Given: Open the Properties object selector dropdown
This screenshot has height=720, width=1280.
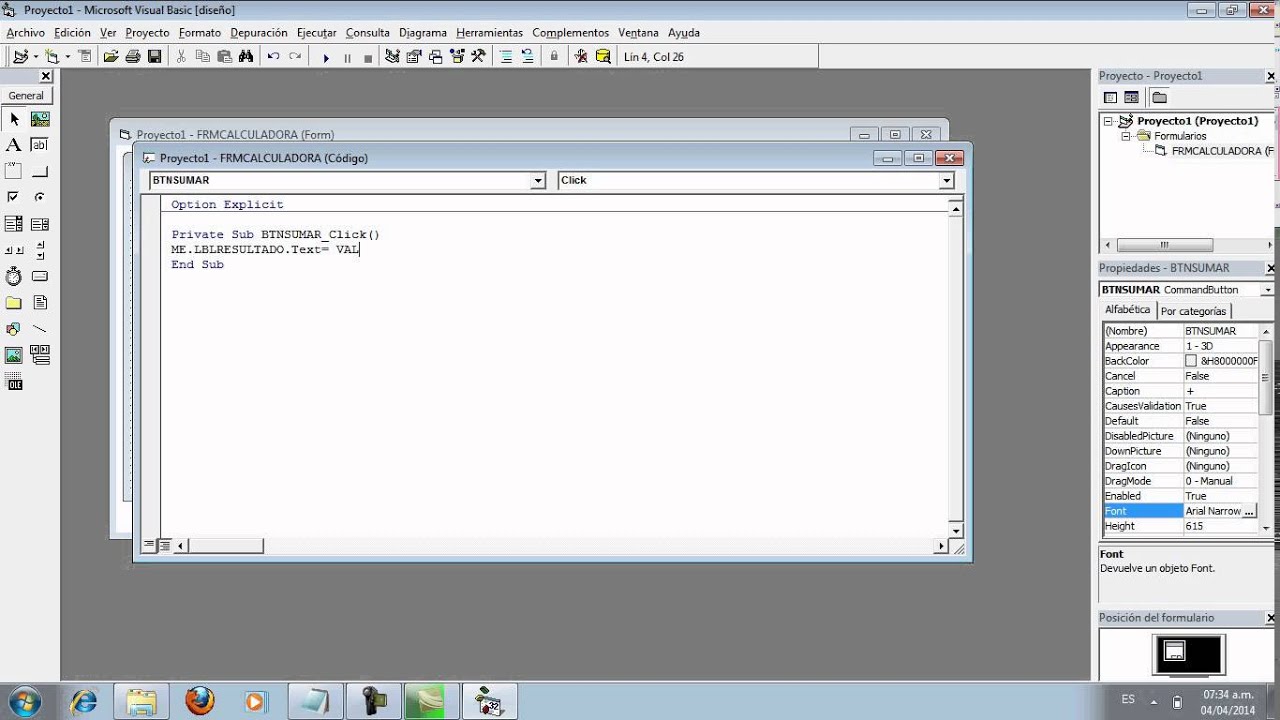Looking at the screenshot, I should (1268, 290).
